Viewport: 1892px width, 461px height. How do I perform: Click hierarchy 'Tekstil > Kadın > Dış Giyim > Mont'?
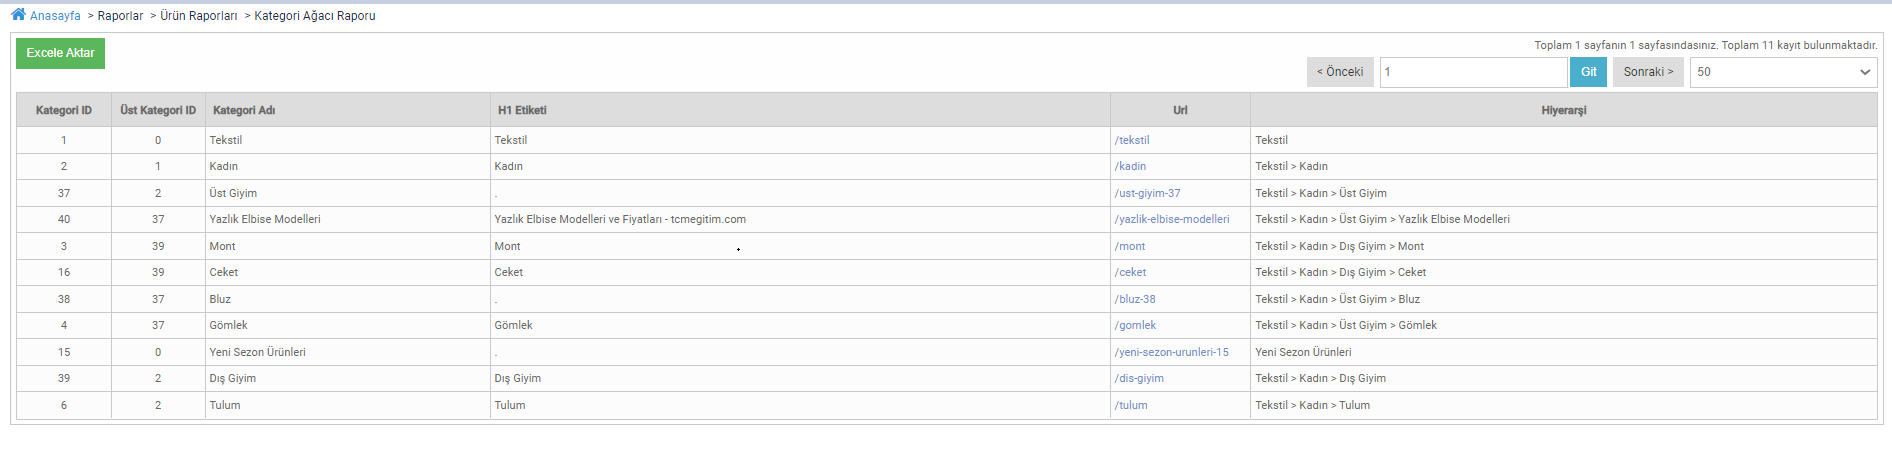1339,246
